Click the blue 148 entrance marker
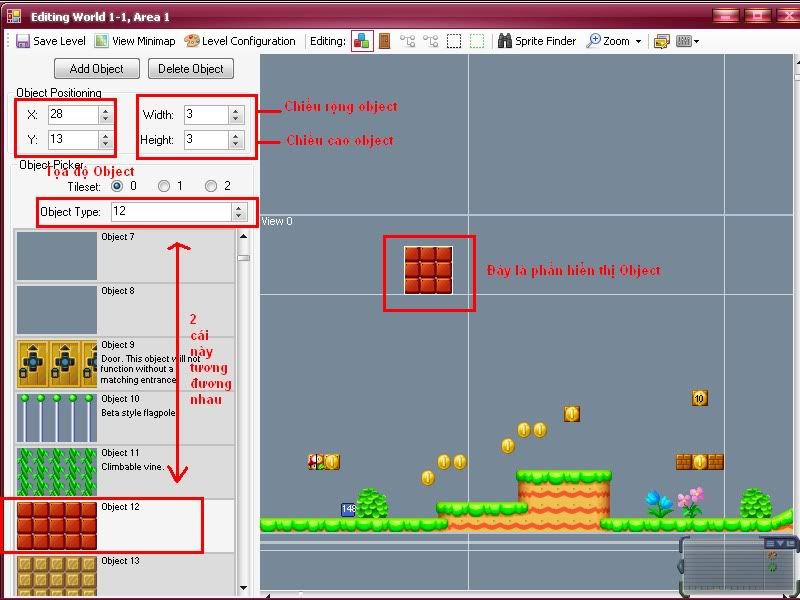800x600 pixels. pos(348,509)
